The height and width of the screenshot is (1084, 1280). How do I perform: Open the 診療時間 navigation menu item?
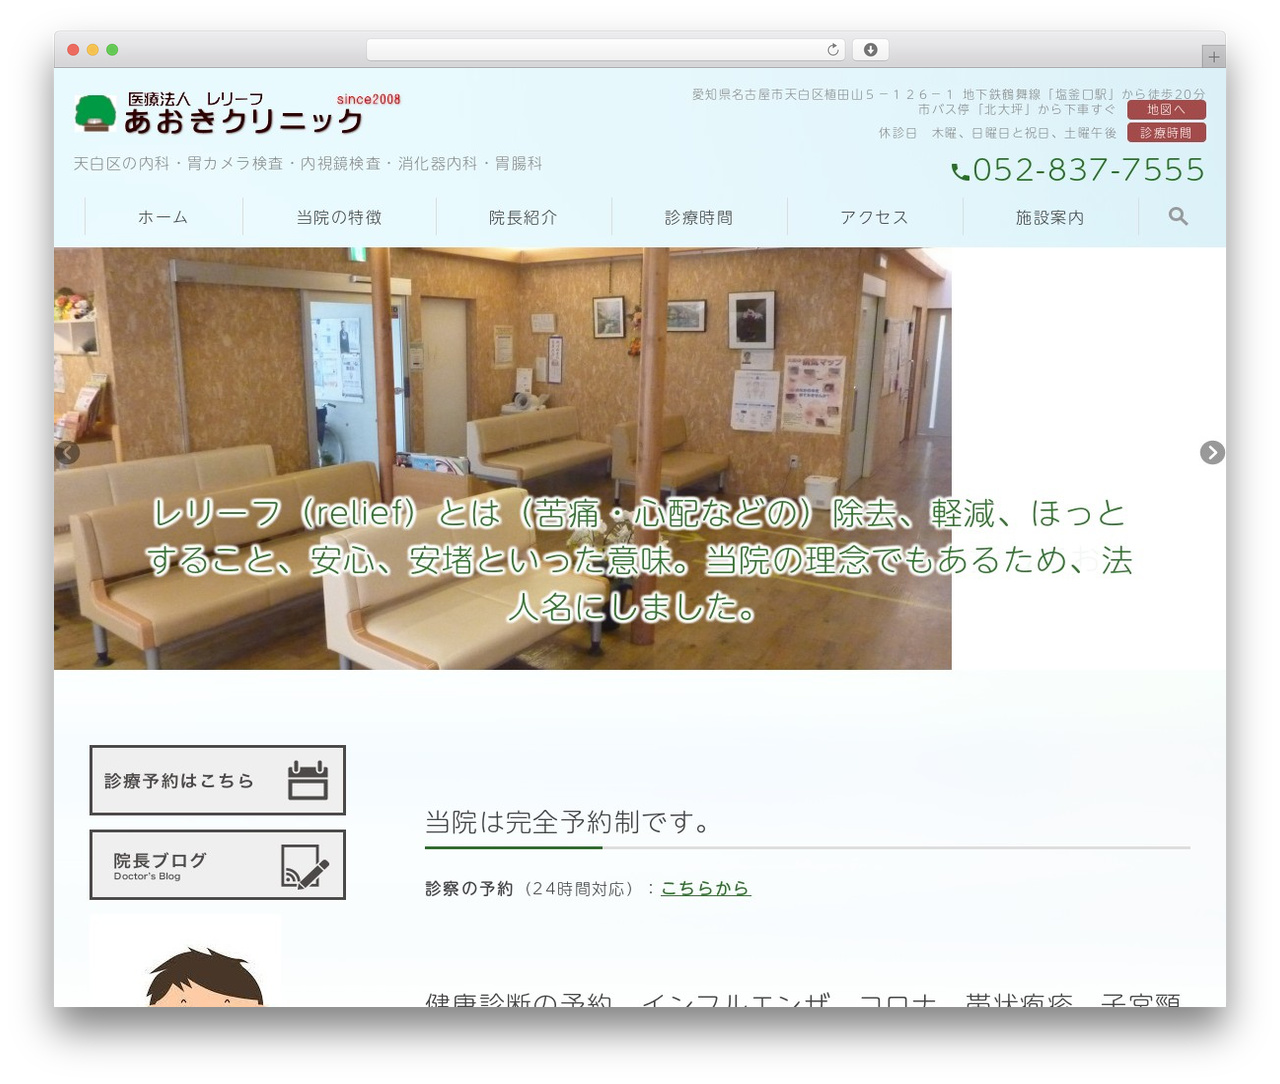click(699, 217)
